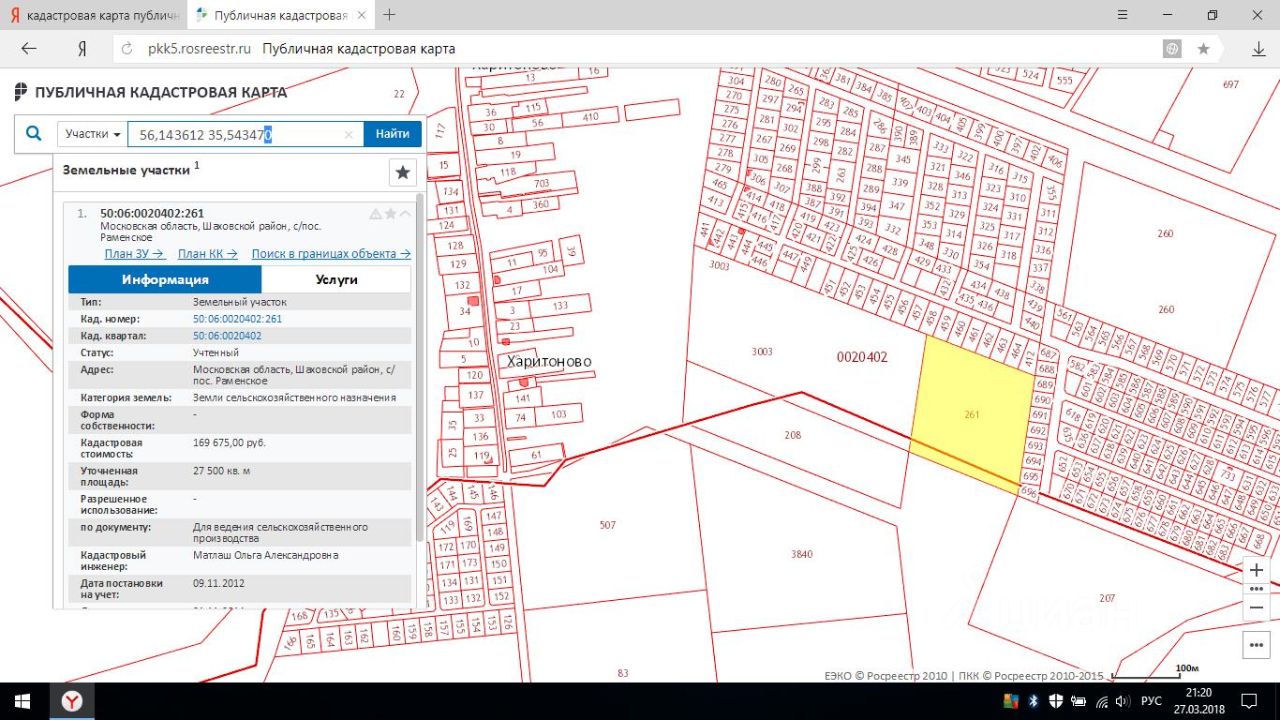Open Yandex Browser from the taskbar
The image size is (1280, 720).
pyautogui.click(x=72, y=701)
